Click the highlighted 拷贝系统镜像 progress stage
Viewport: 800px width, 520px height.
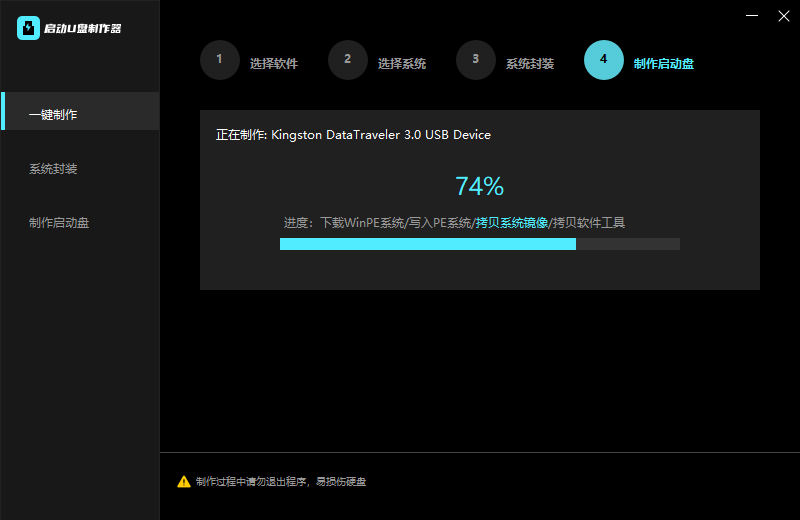(x=511, y=223)
